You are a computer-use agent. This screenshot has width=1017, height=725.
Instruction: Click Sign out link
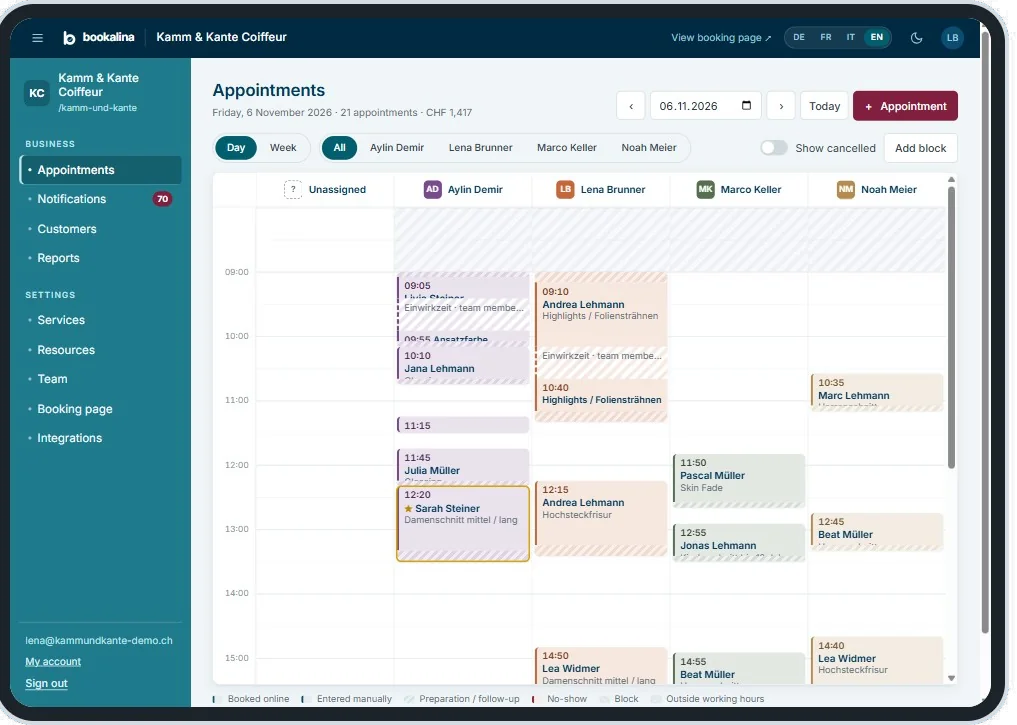tap(47, 683)
